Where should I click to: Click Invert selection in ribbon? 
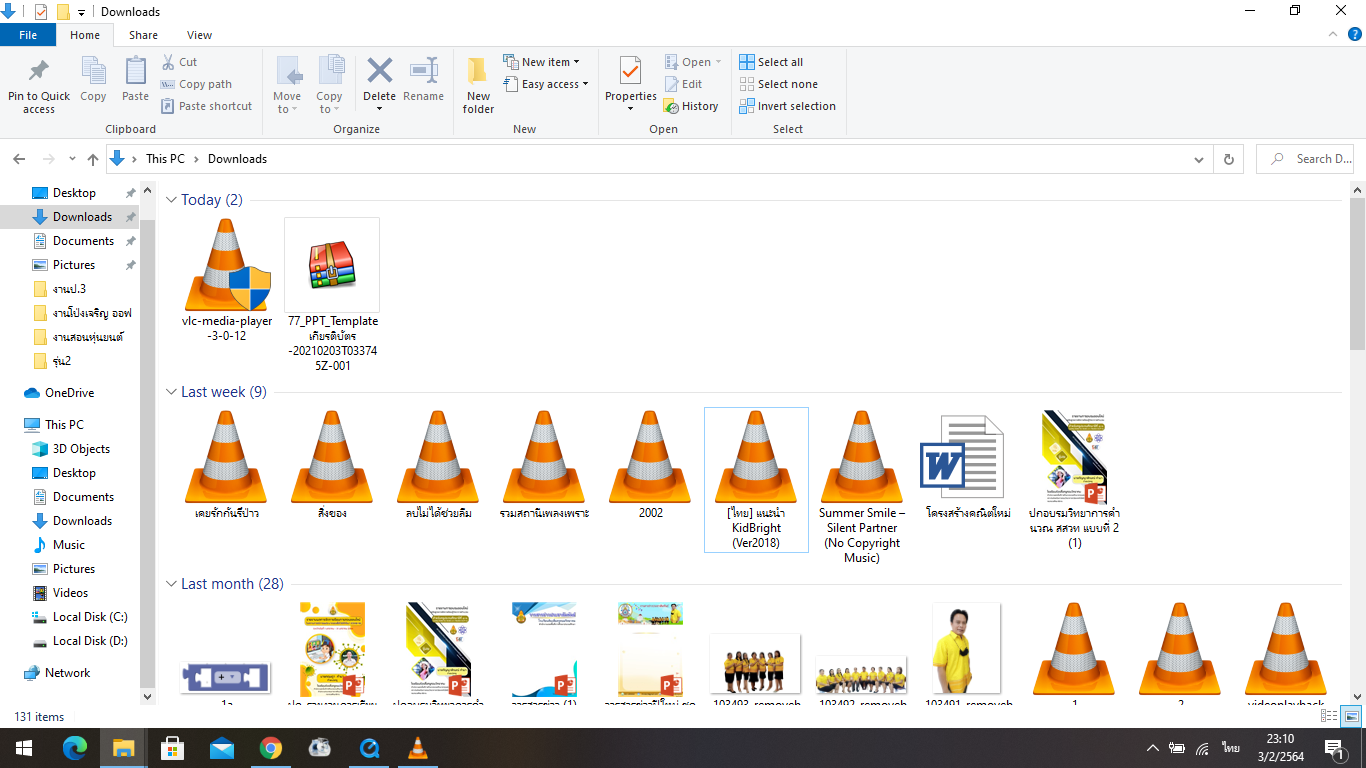(787, 106)
